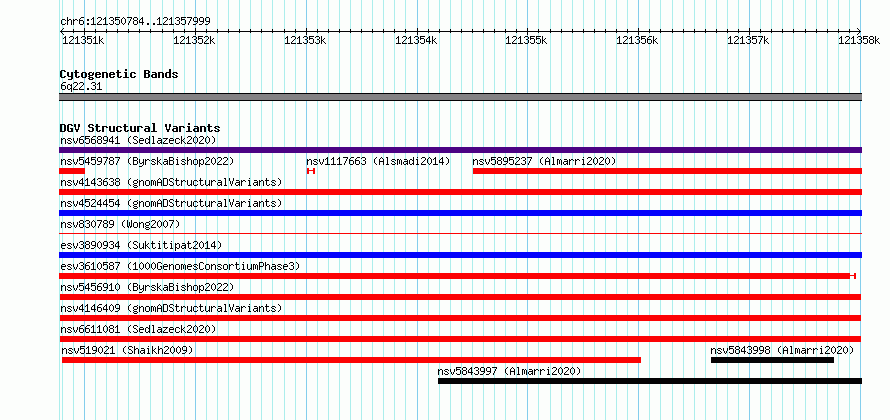Click the short red nsv5459787 bar
The height and width of the screenshot is (420, 890).
[72, 171]
